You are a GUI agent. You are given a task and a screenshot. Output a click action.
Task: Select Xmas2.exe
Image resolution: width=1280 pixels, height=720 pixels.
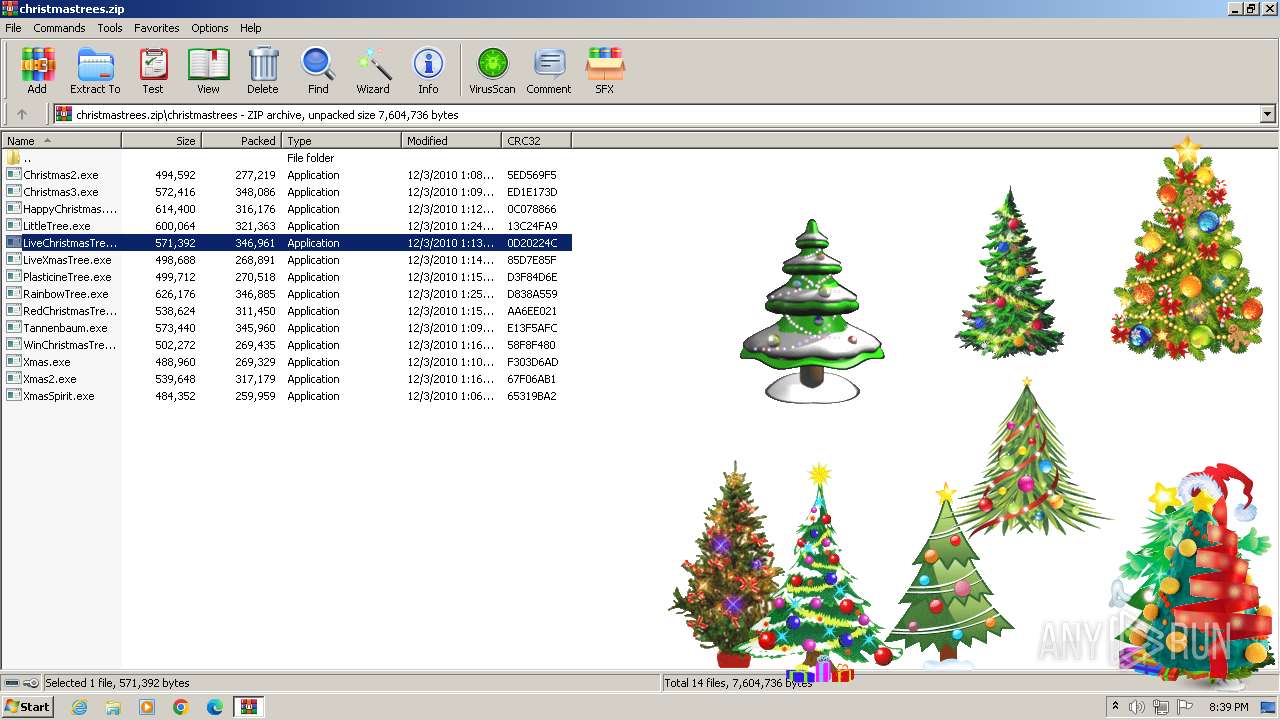tap(286, 379)
